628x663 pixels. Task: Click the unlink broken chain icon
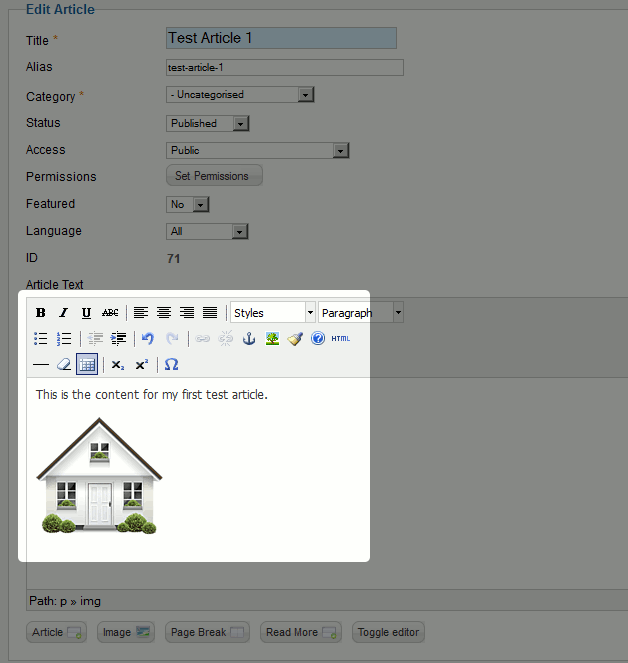[225, 339]
